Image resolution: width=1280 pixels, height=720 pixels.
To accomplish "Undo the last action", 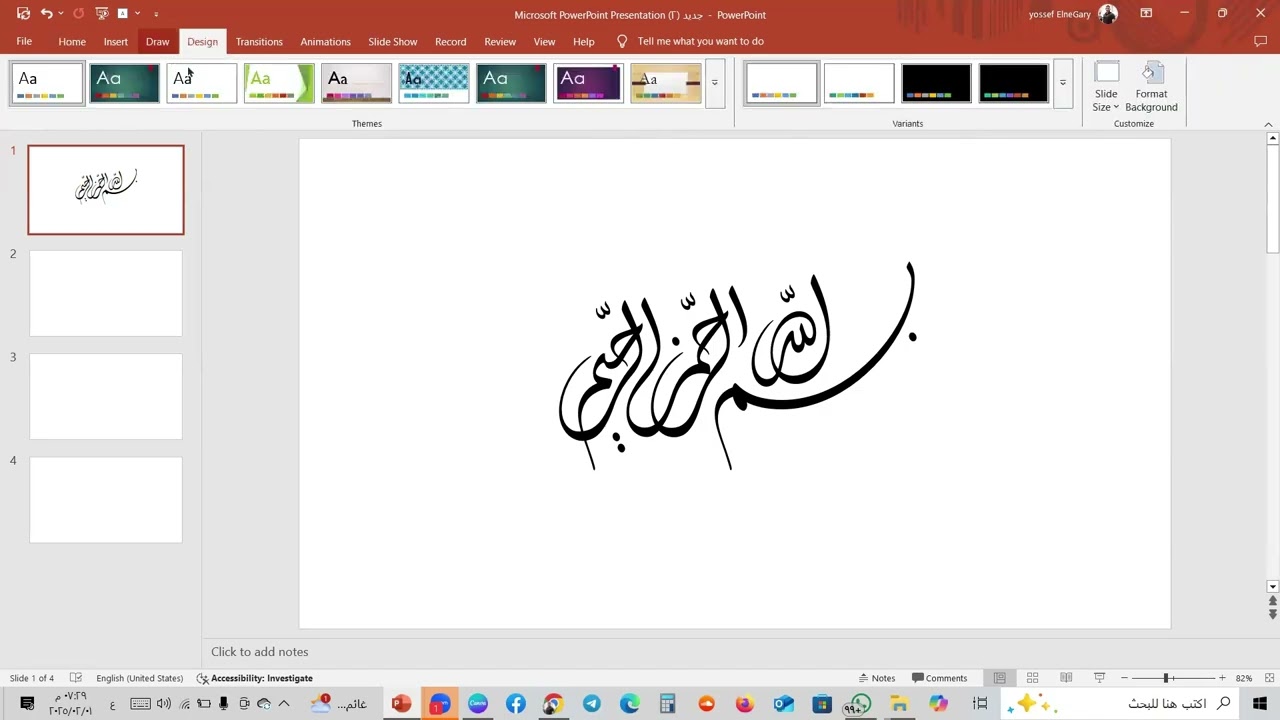I will coord(46,14).
